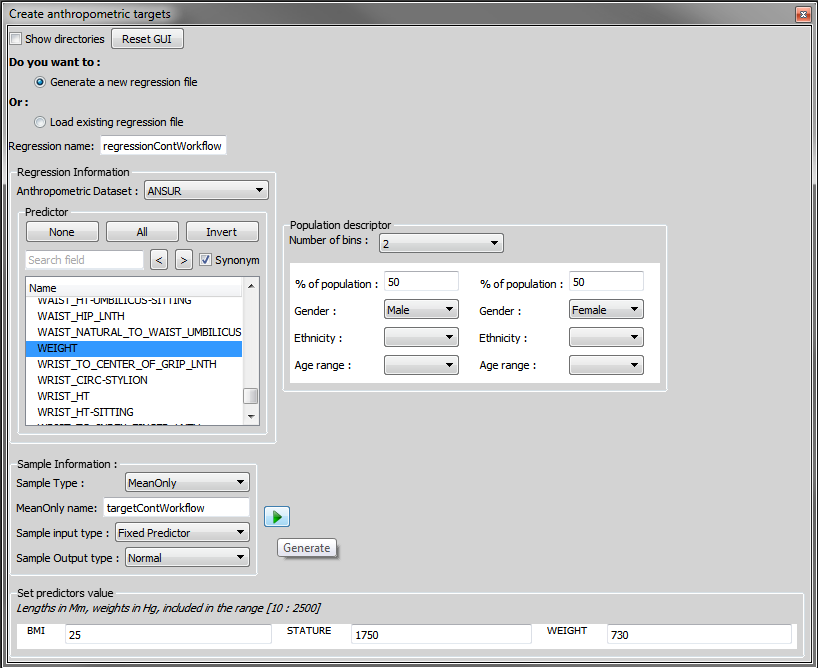Image resolution: width=818 pixels, height=668 pixels.
Task: Change the Male gender dropdown
Action: (421, 309)
